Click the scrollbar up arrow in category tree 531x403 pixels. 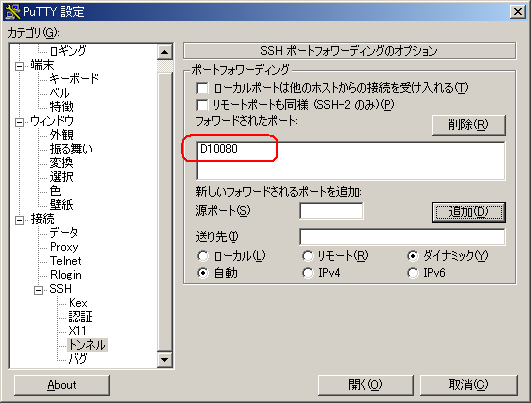pos(165,52)
